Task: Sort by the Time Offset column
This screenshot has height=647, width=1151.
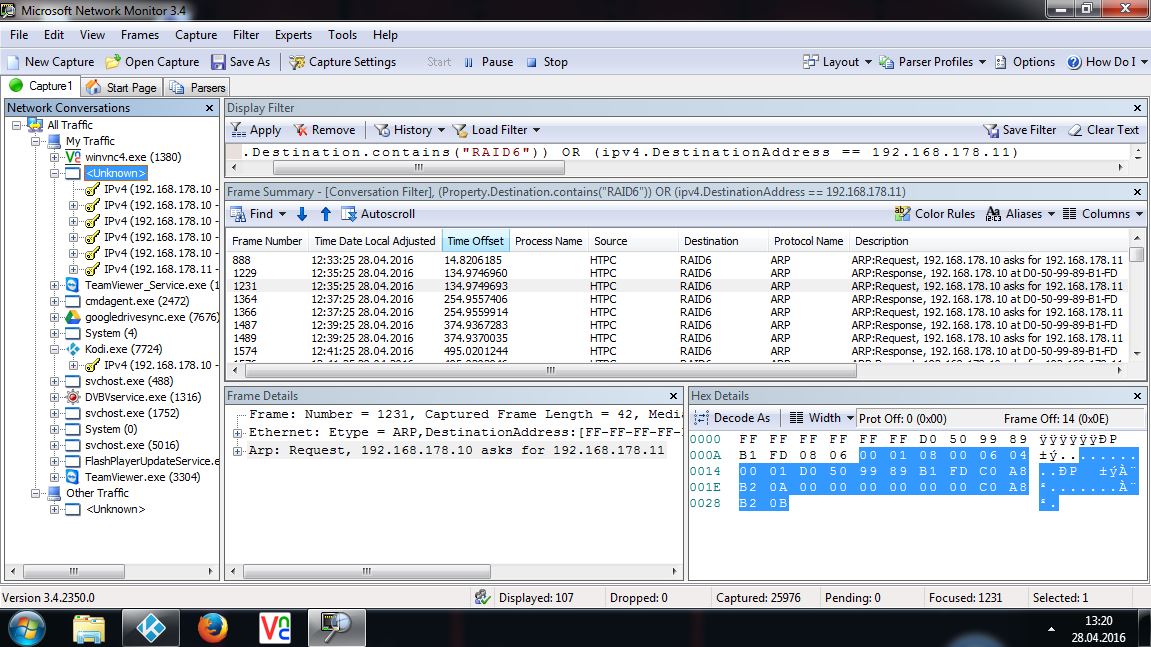Action: tap(475, 241)
